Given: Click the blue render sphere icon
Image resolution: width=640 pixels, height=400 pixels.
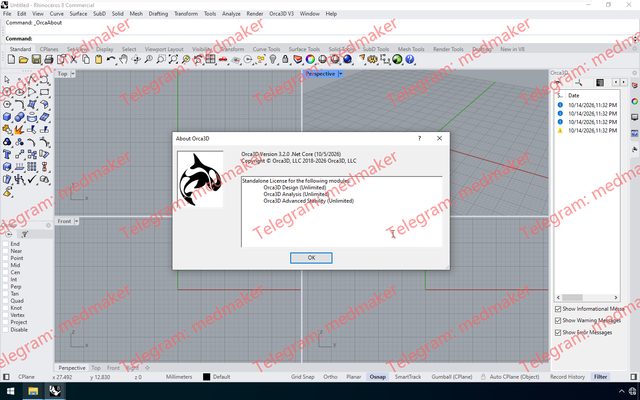Looking at the screenshot, I should pyautogui.click(x=347, y=60).
